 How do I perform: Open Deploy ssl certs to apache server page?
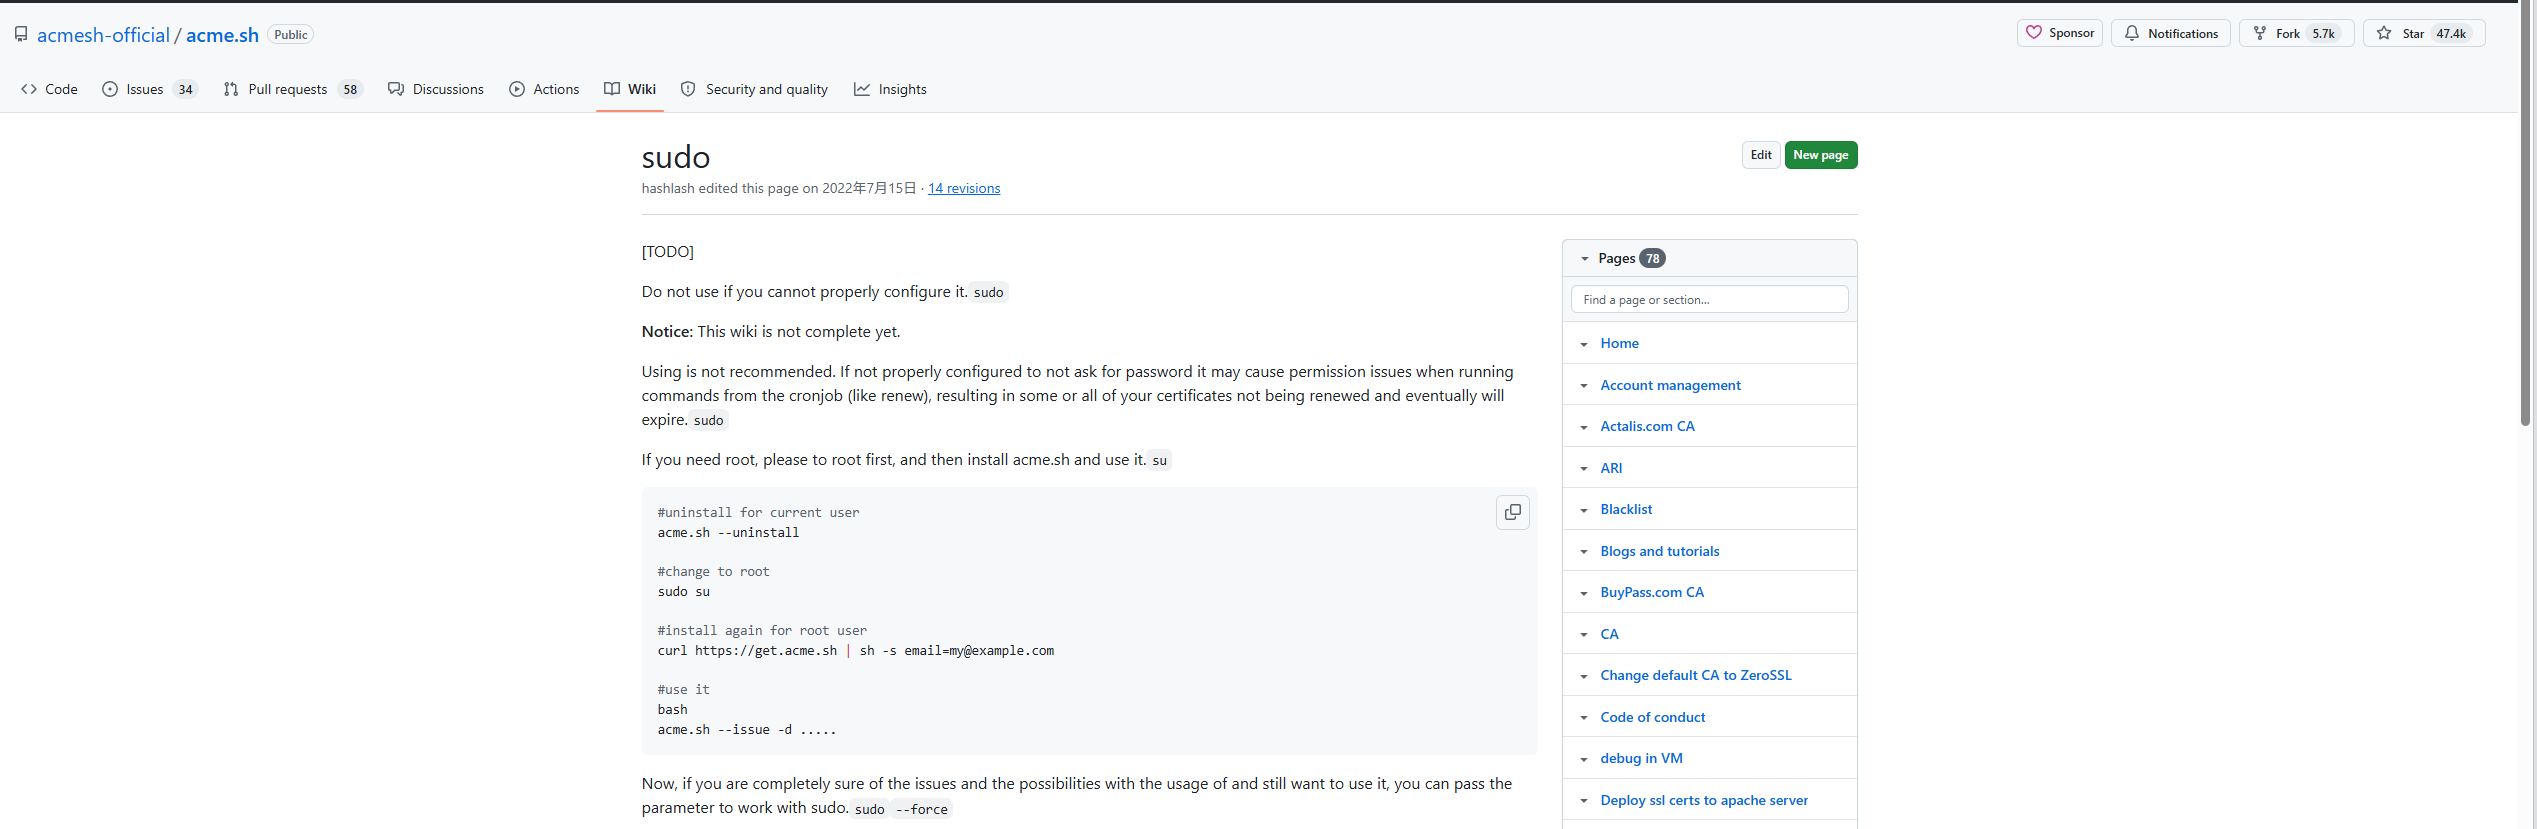pos(1704,800)
